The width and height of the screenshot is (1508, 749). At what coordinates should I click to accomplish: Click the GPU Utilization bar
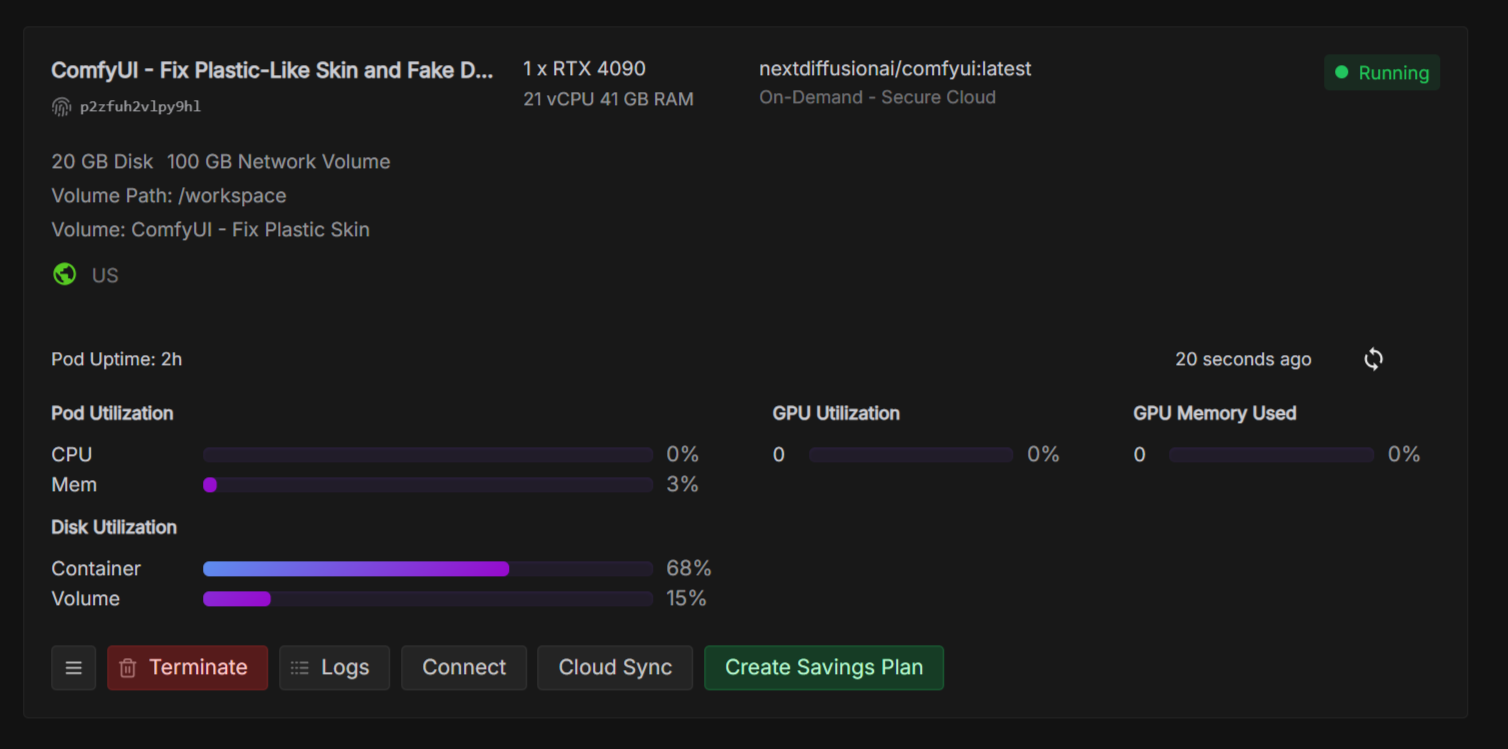tap(911, 455)
